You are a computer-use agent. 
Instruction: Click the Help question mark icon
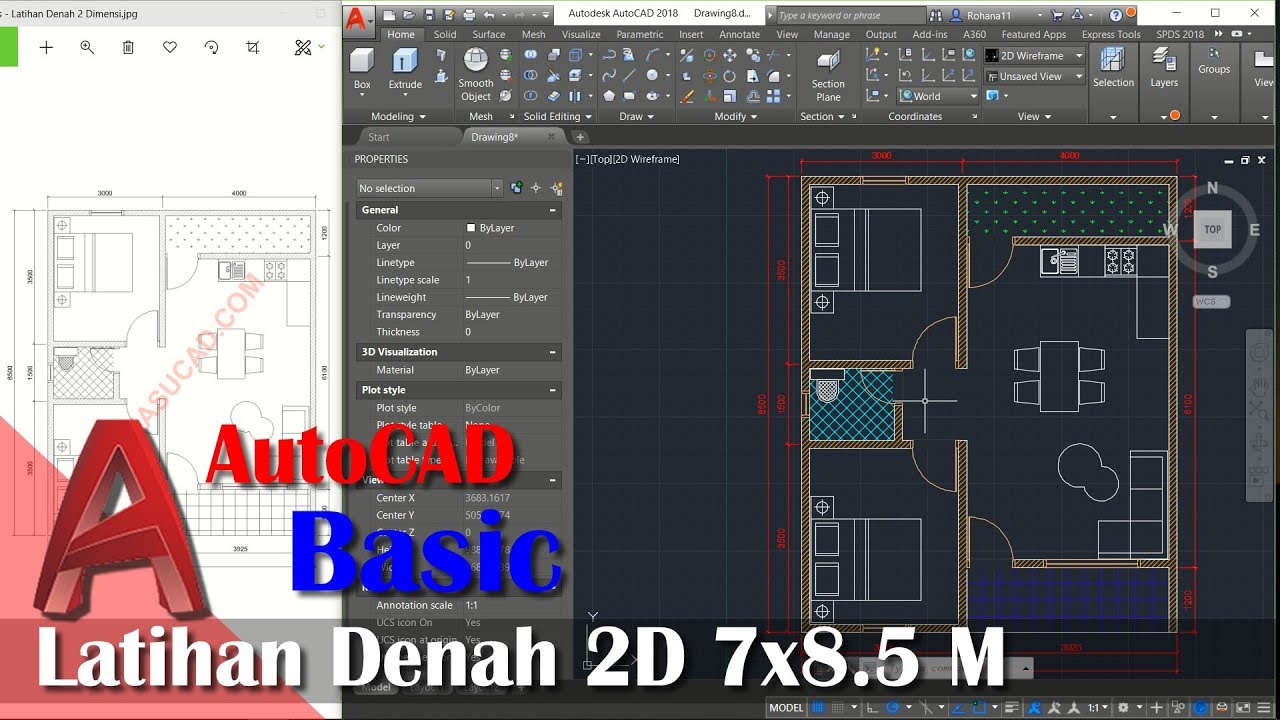tap(1116, 15)
